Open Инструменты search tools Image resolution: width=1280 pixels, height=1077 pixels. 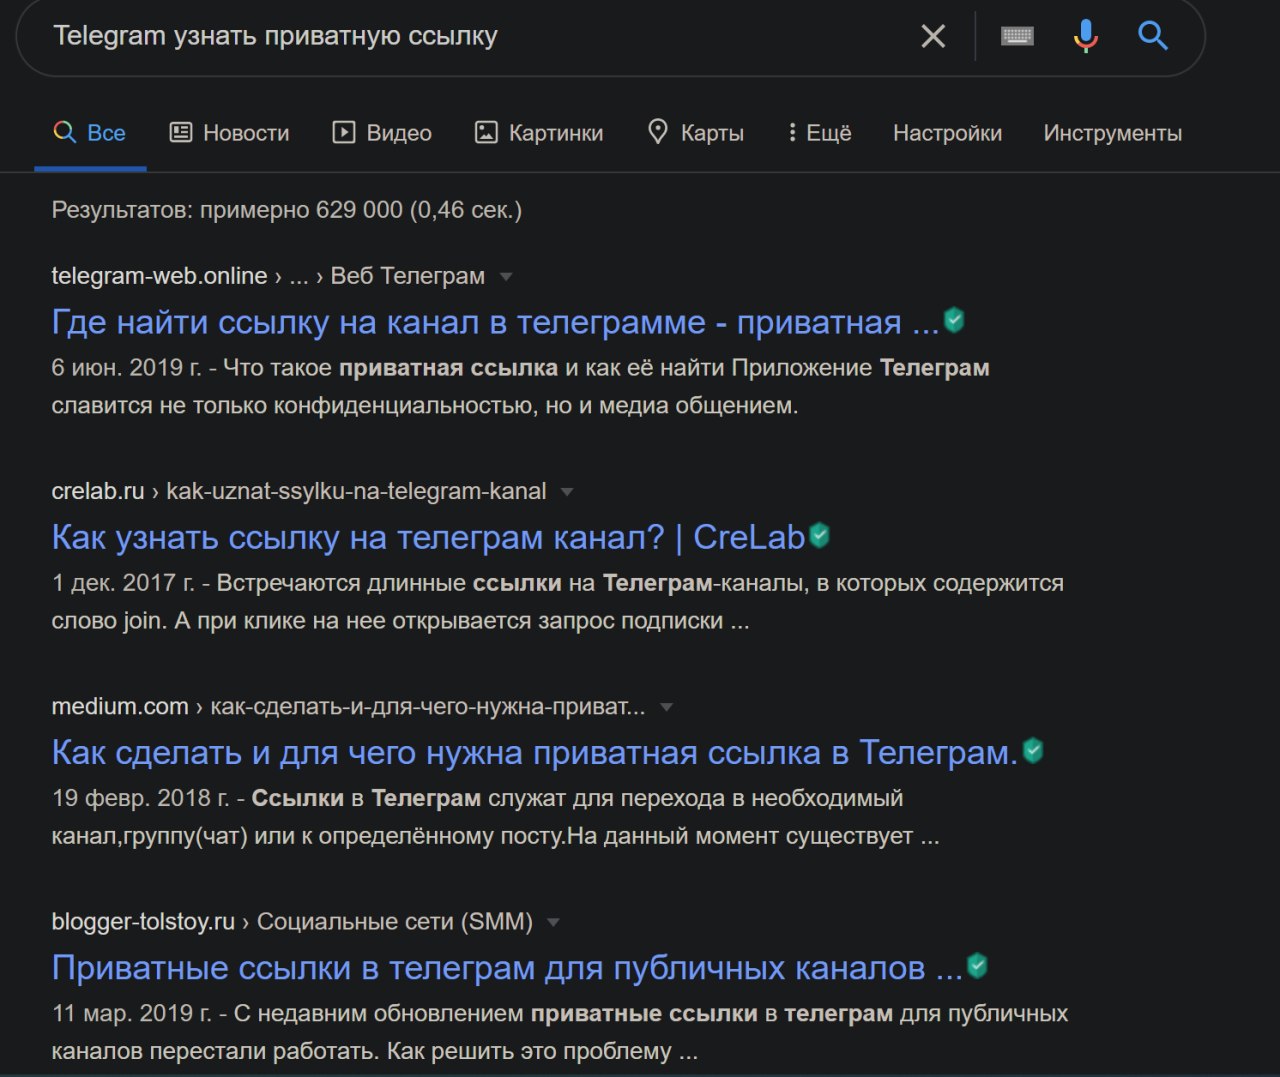(x=1112, y=133)
